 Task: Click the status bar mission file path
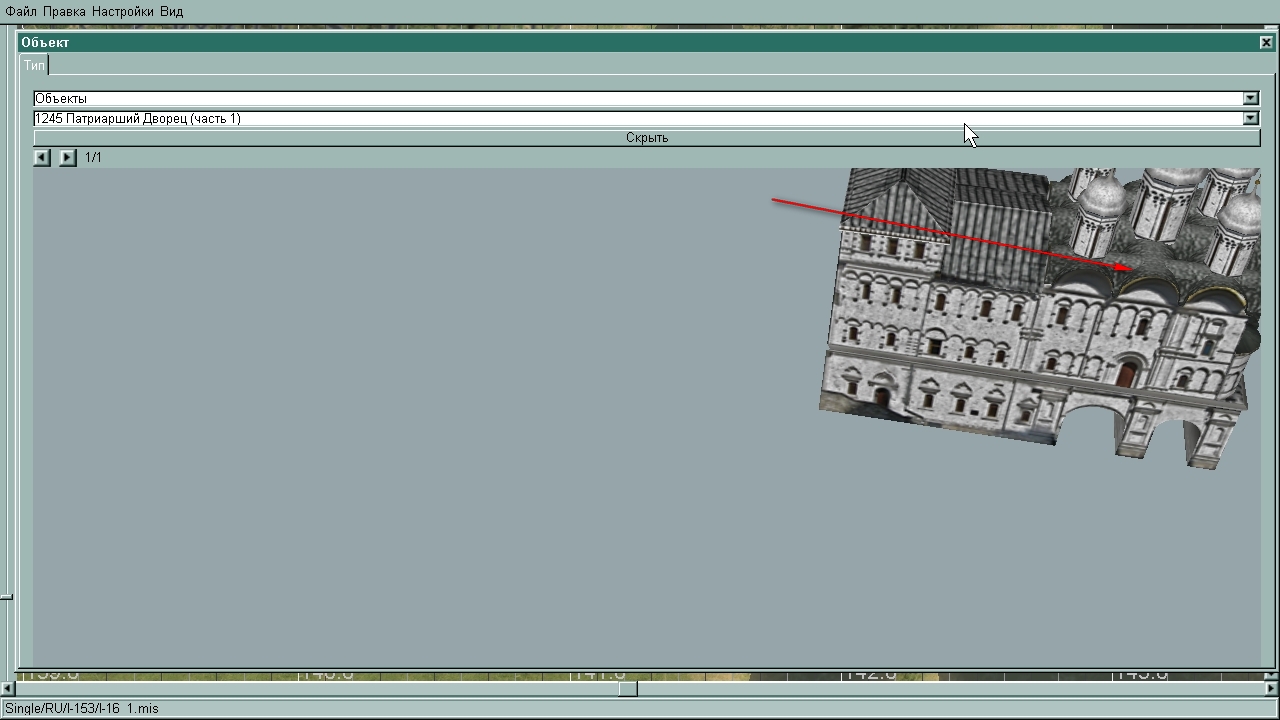pos(82,708)
